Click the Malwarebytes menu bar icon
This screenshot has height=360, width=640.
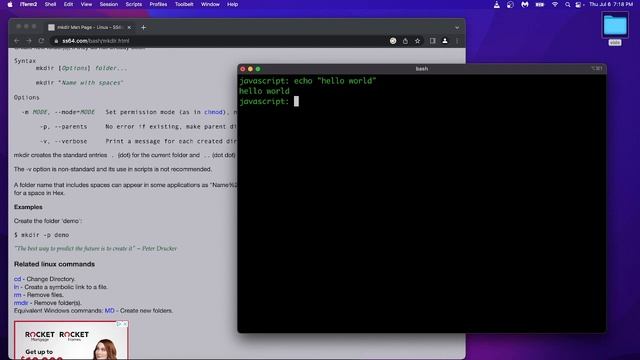(525, 4)
